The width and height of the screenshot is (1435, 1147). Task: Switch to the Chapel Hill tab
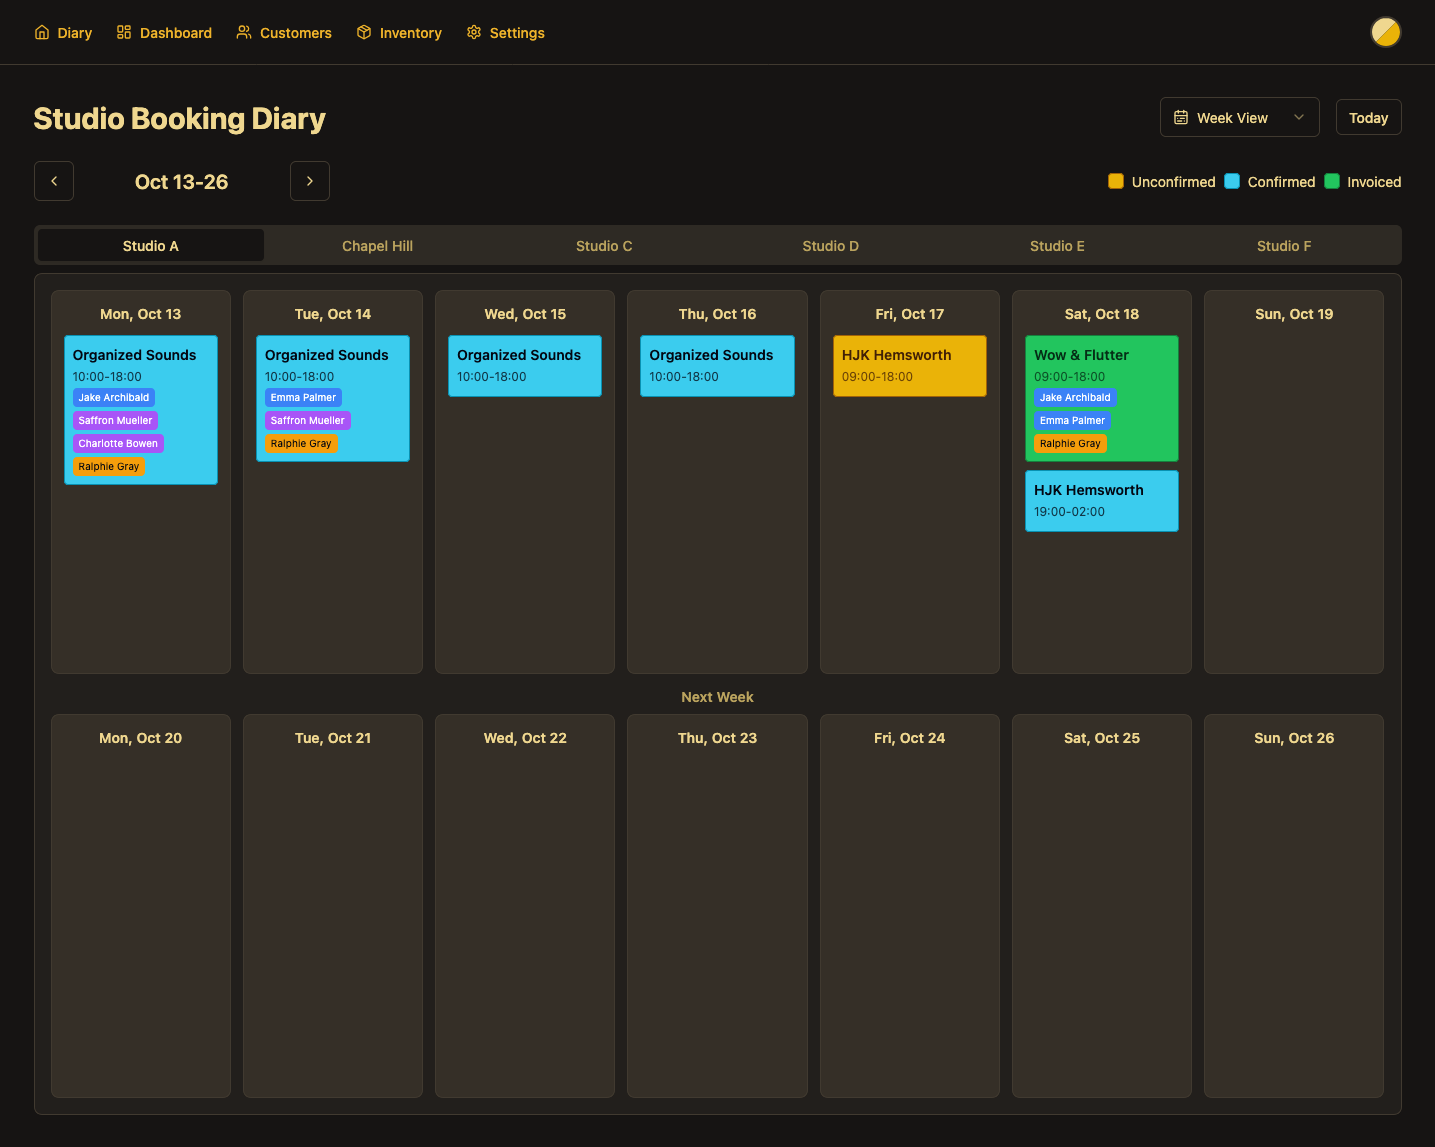click(x=377, y=246)
